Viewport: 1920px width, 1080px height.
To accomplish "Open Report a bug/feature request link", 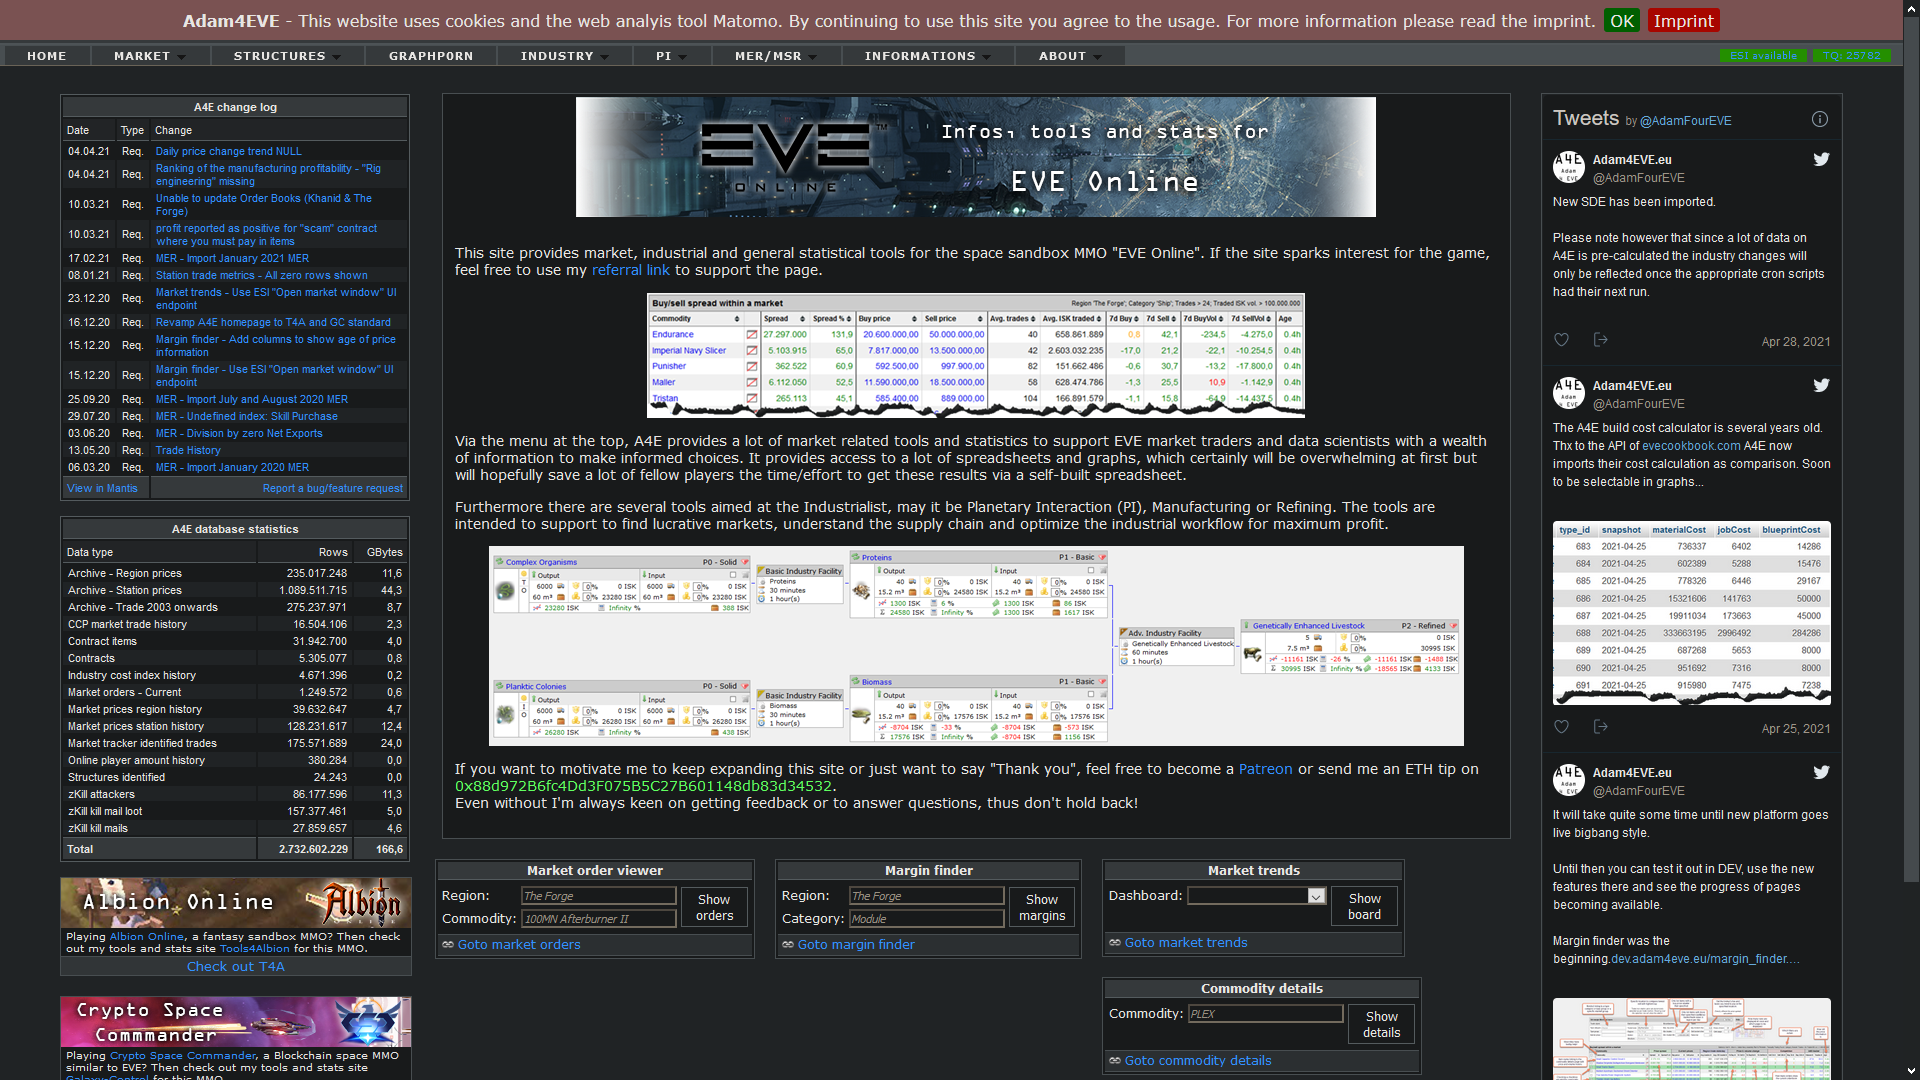I will [333, 488].
